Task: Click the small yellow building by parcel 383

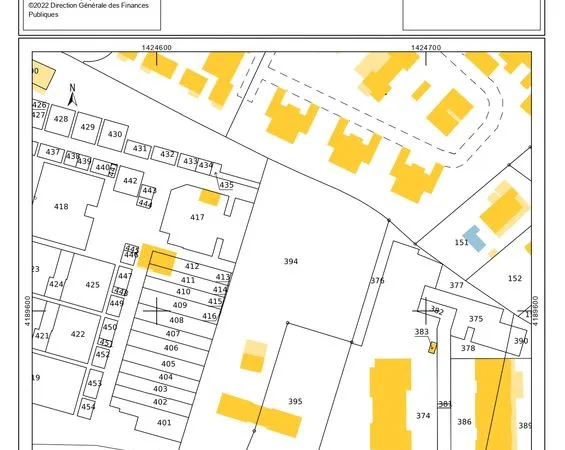Action: 432,348
